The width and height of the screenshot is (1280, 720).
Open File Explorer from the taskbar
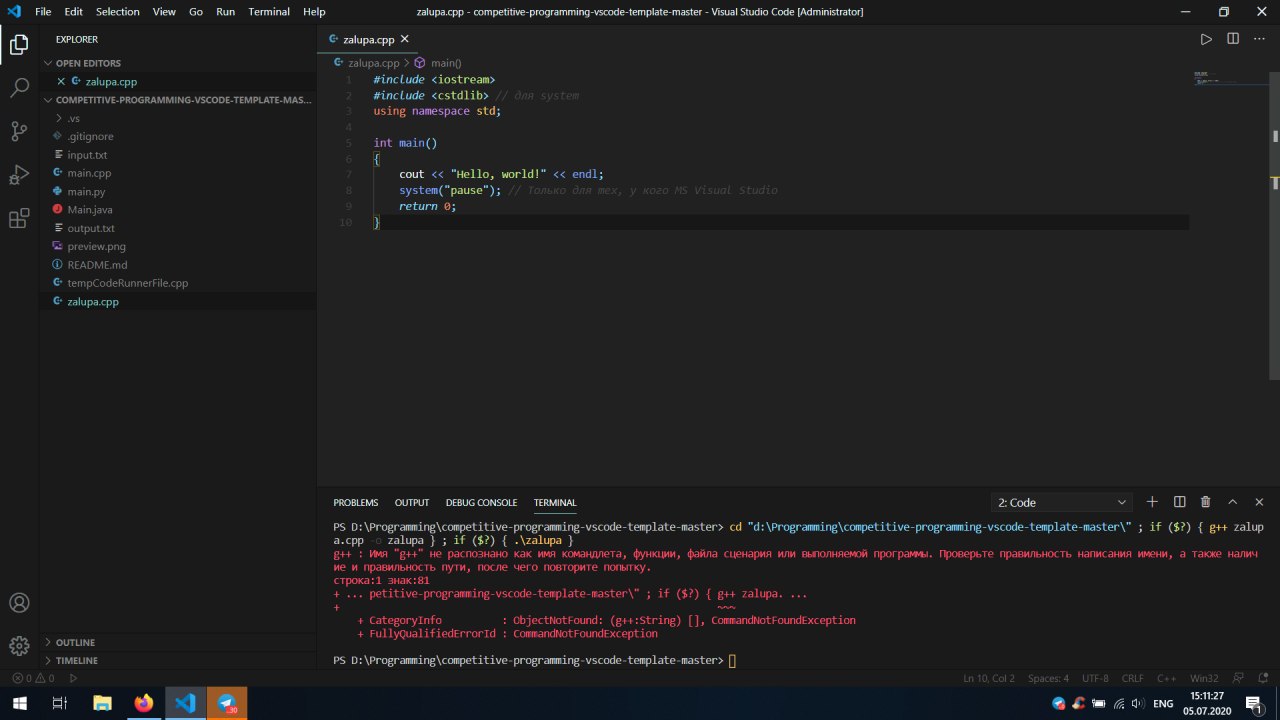[x=102, y=703]
